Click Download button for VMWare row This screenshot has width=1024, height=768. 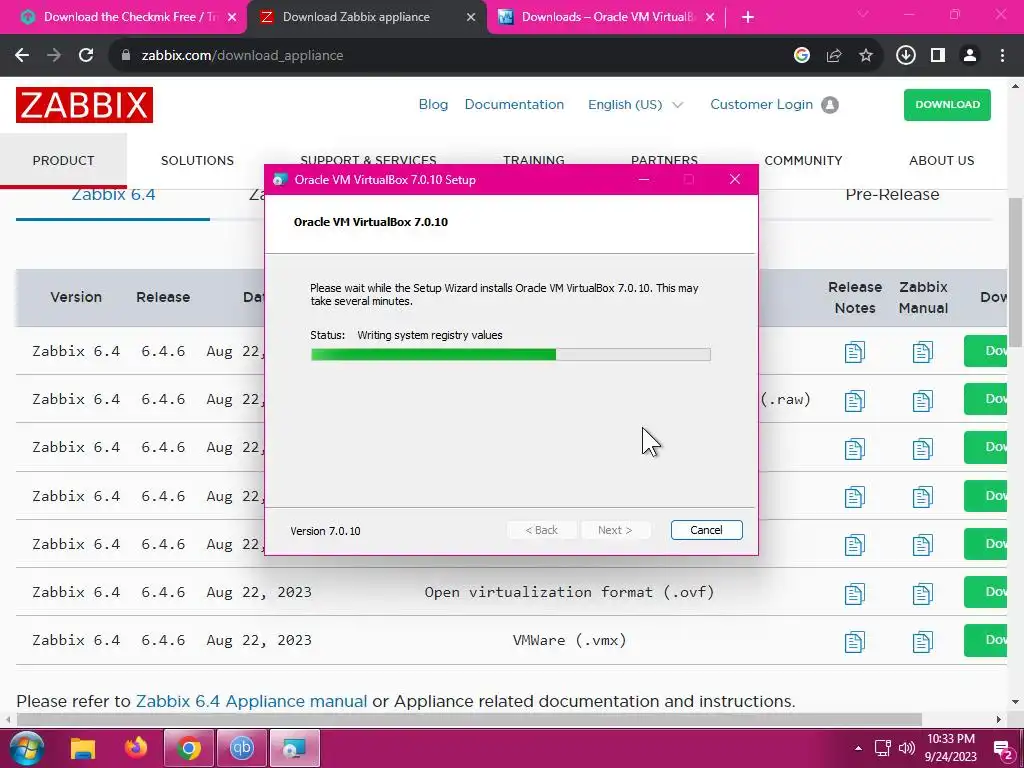point(985,640)
